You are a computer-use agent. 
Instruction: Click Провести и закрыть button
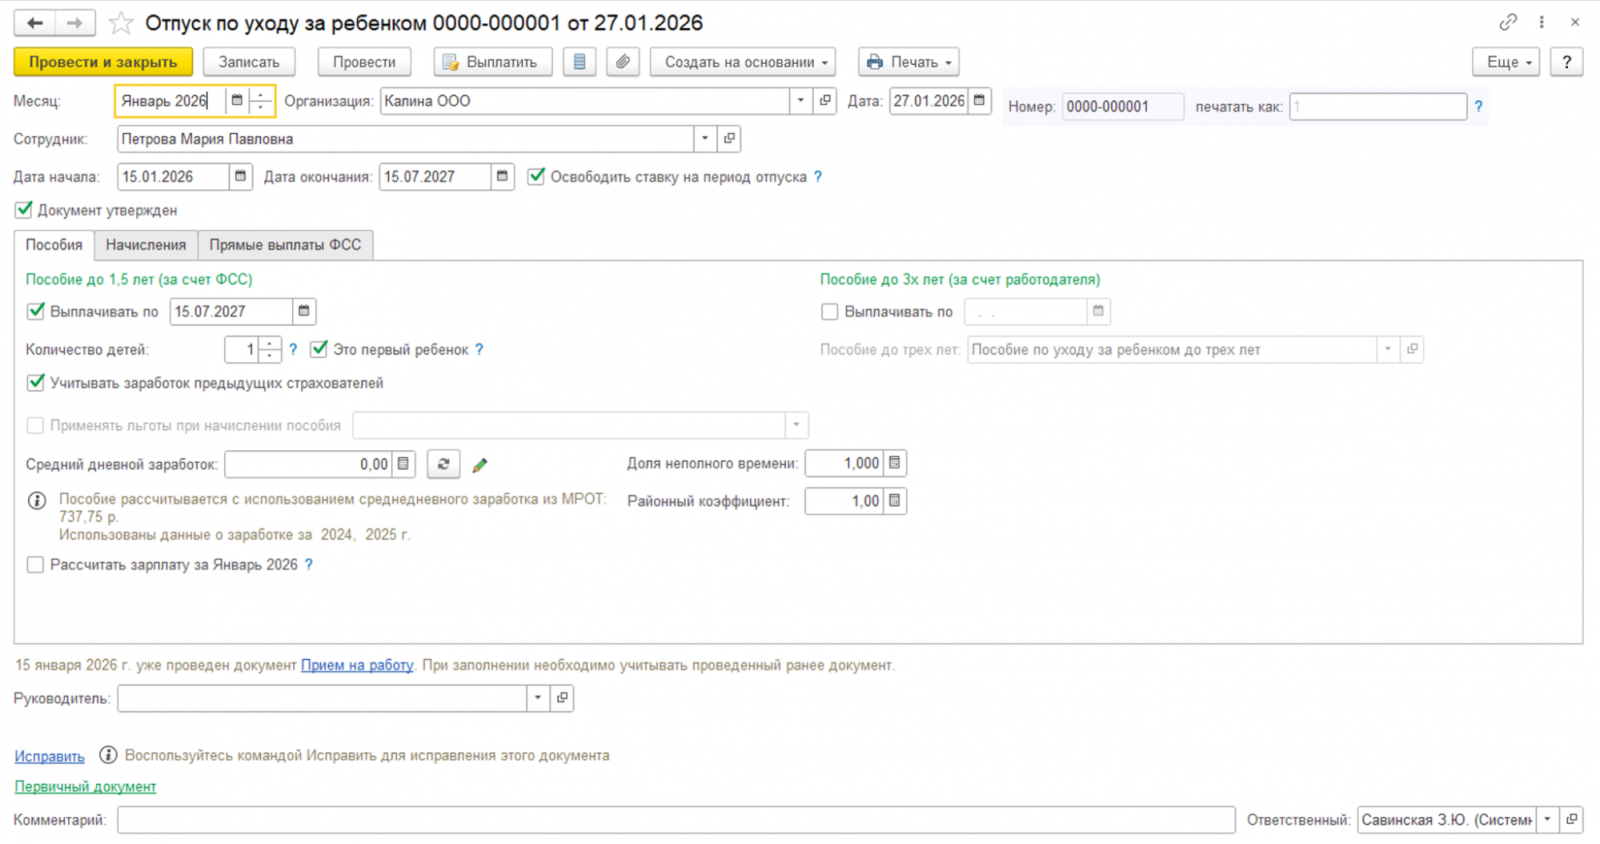(x=103, y=62)
